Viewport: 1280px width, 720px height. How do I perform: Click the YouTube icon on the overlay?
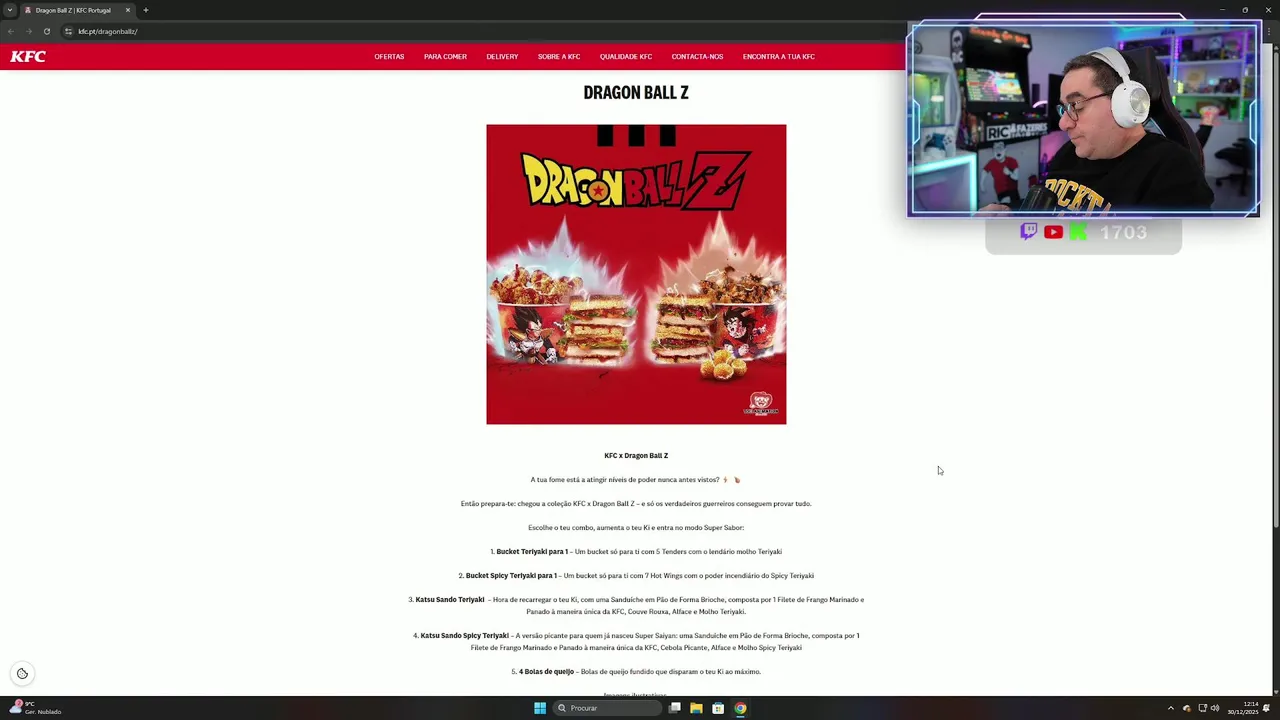tap(1053, 232)
